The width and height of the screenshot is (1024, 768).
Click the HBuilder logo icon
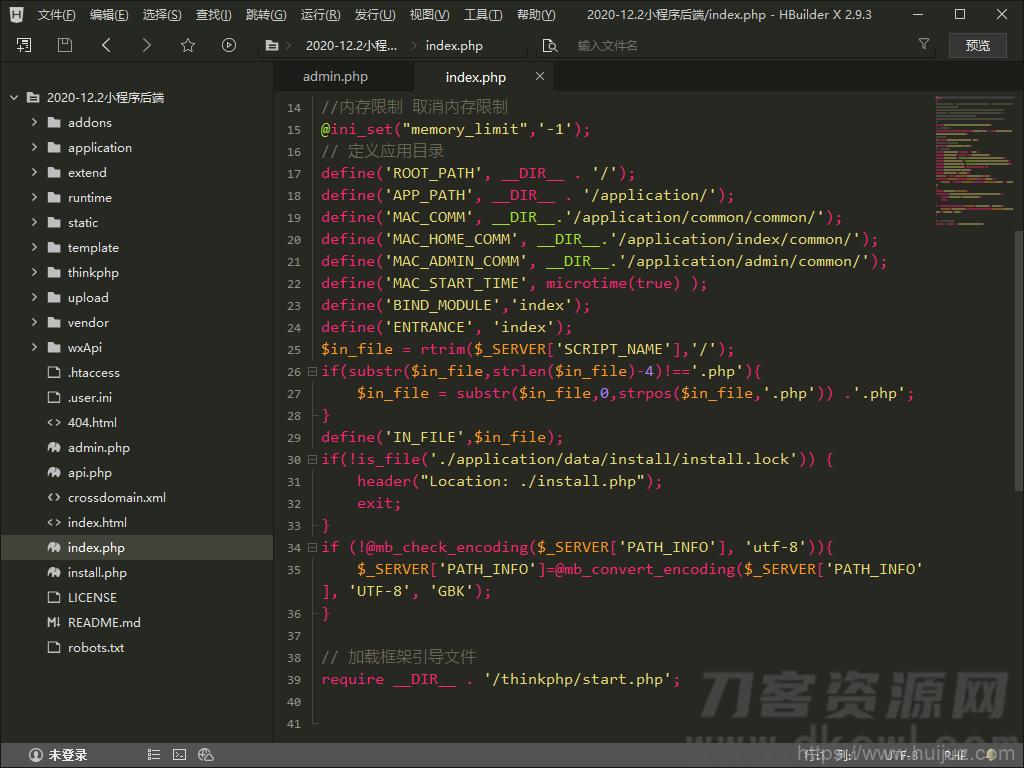(16, 14)
